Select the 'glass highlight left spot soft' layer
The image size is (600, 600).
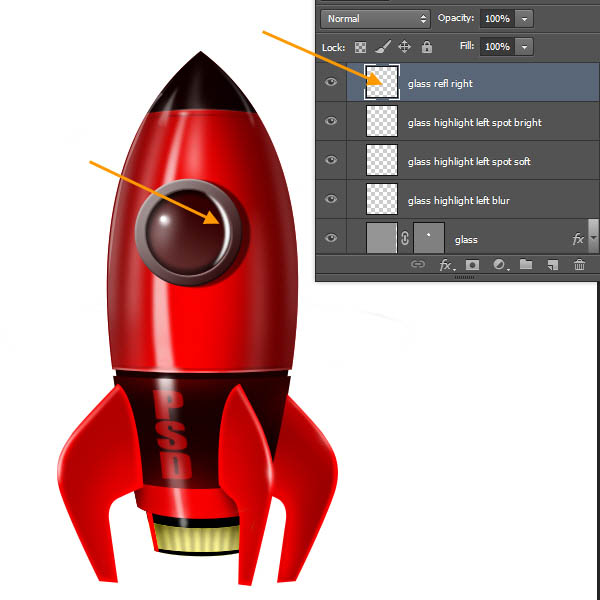click(469, 161)
